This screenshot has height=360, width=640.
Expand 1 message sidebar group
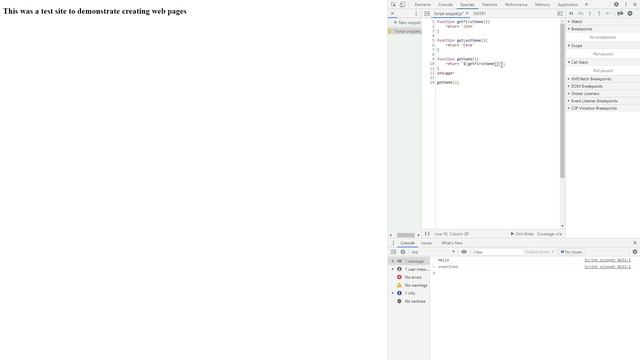click(409, 261)
